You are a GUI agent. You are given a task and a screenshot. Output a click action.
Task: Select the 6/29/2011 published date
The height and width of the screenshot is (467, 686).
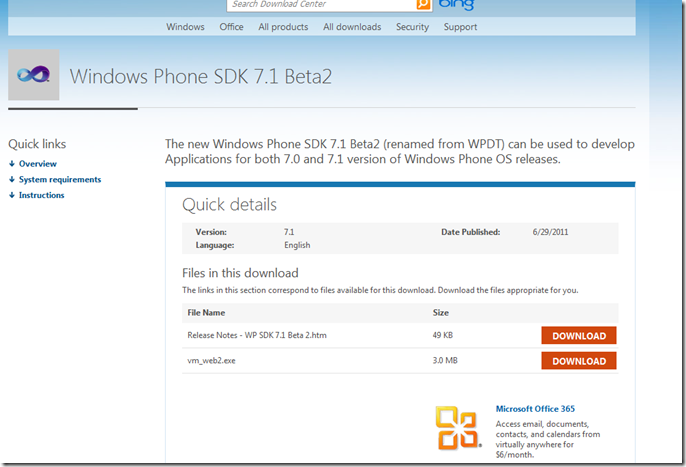point(550,232)
